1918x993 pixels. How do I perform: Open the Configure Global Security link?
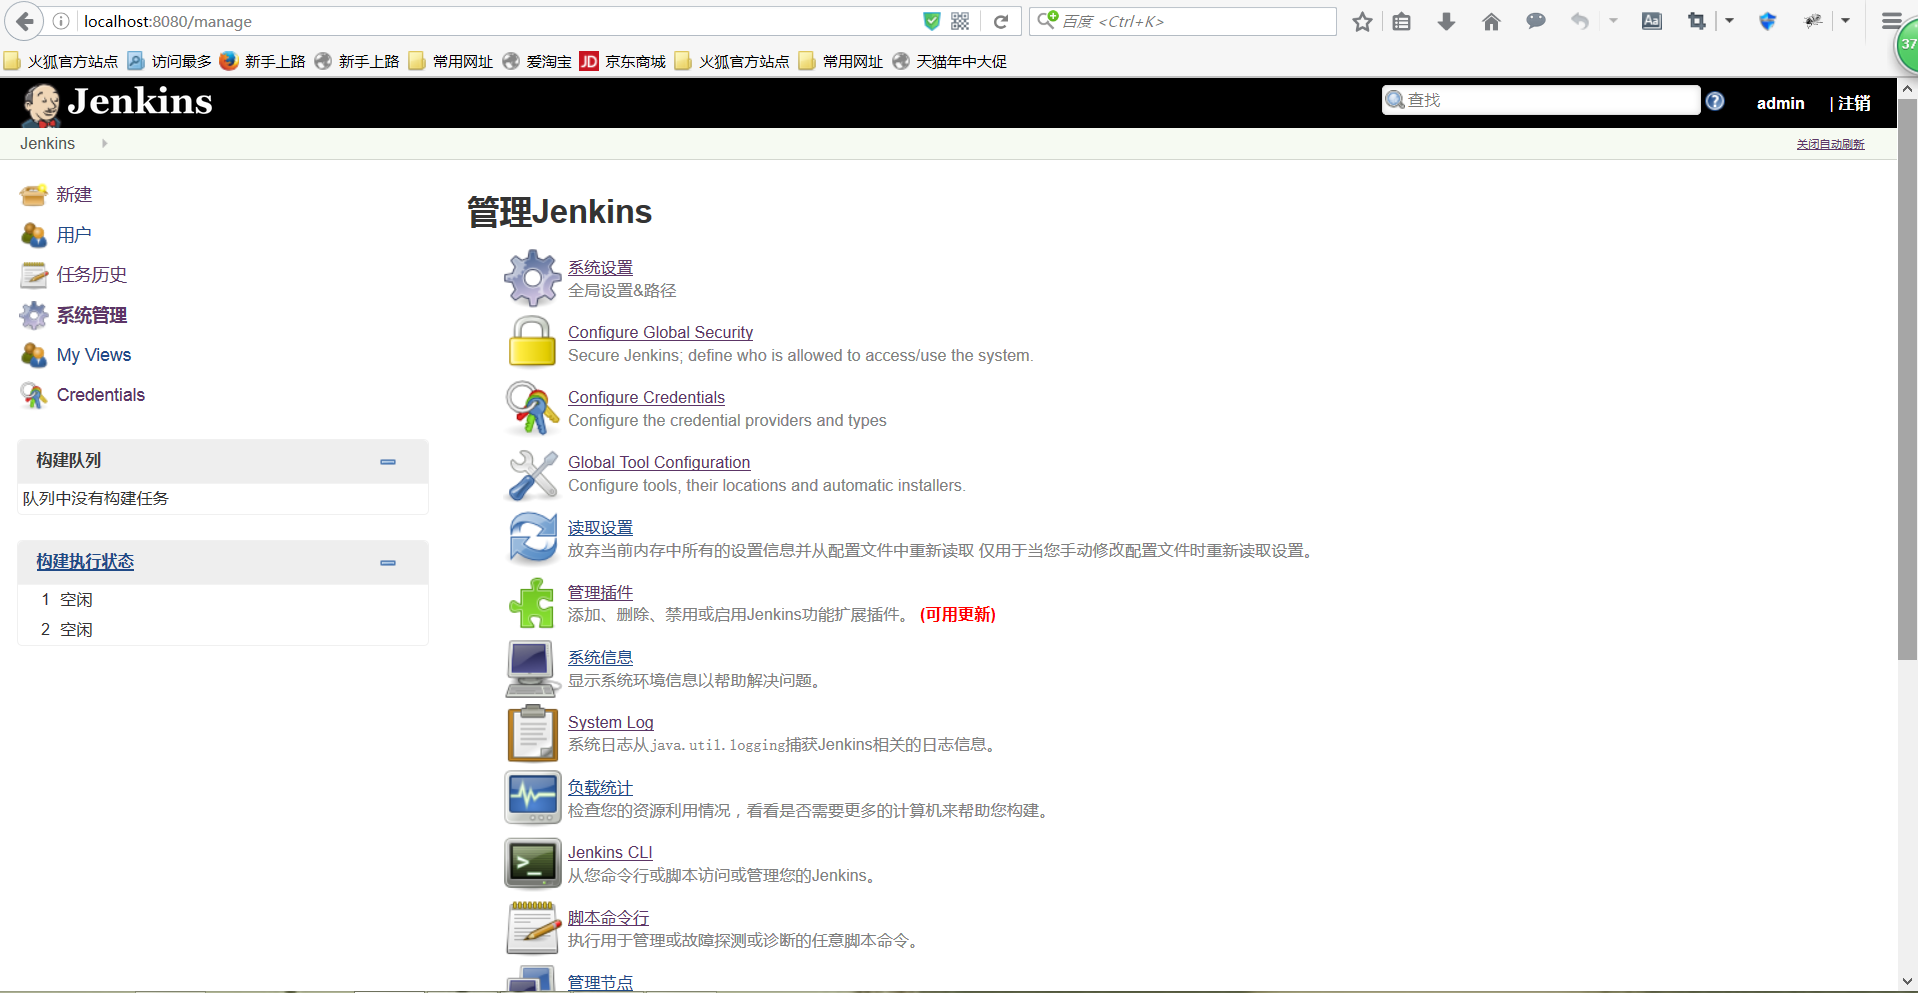coord(660,333)
